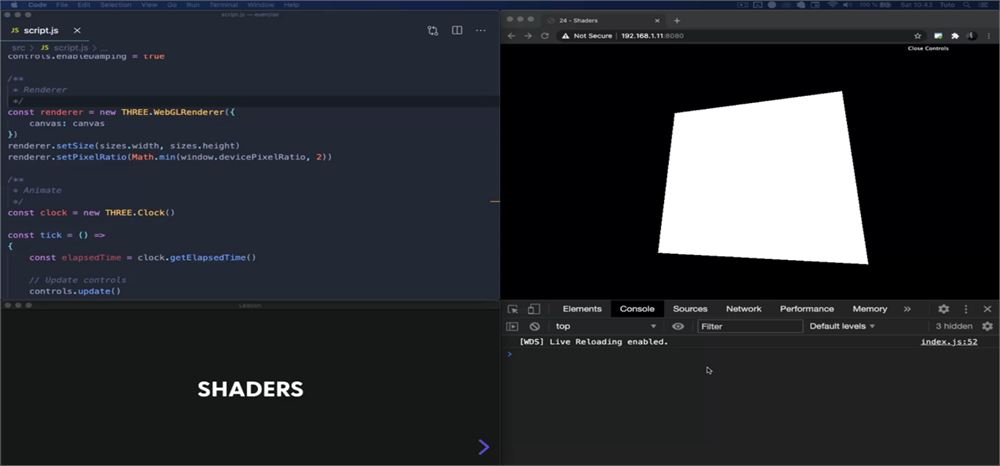Open DevTools customize three-dot menu
Viewport: 1000px width, 466px height.
(x=966, y=309)
